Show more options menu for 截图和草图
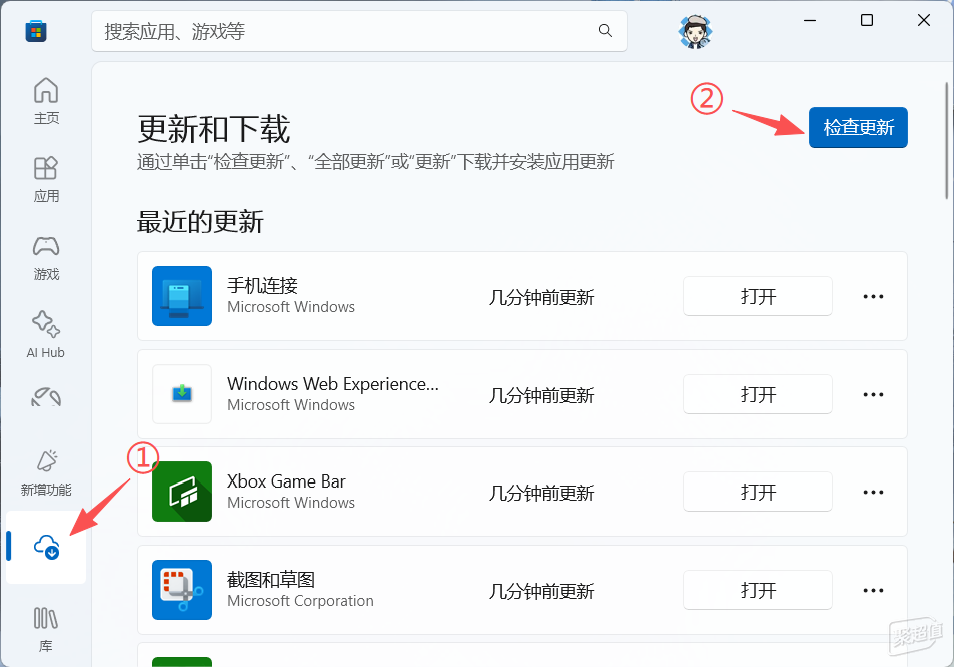 pyautogui.click(x=873, y=590)
